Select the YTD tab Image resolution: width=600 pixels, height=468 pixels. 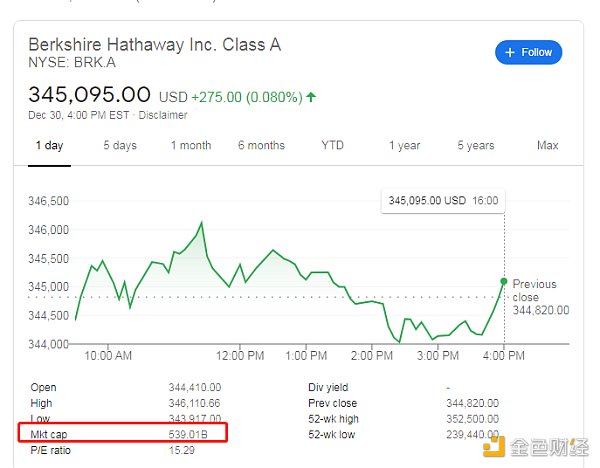332,145
